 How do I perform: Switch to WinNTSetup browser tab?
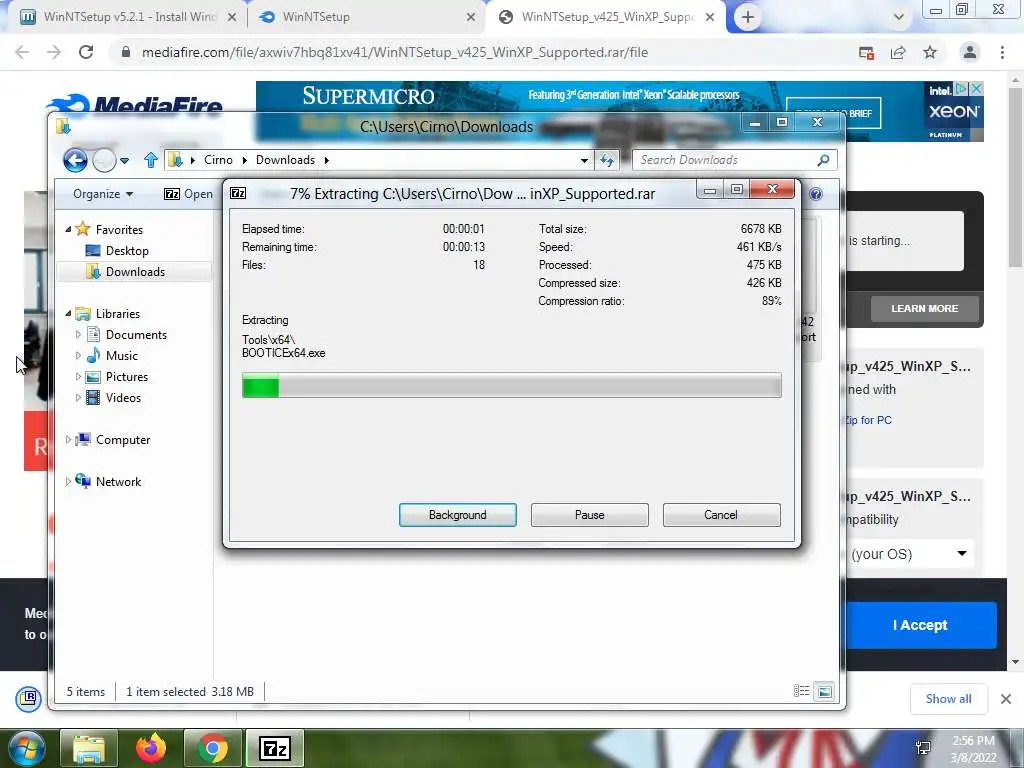pos(366,17)
